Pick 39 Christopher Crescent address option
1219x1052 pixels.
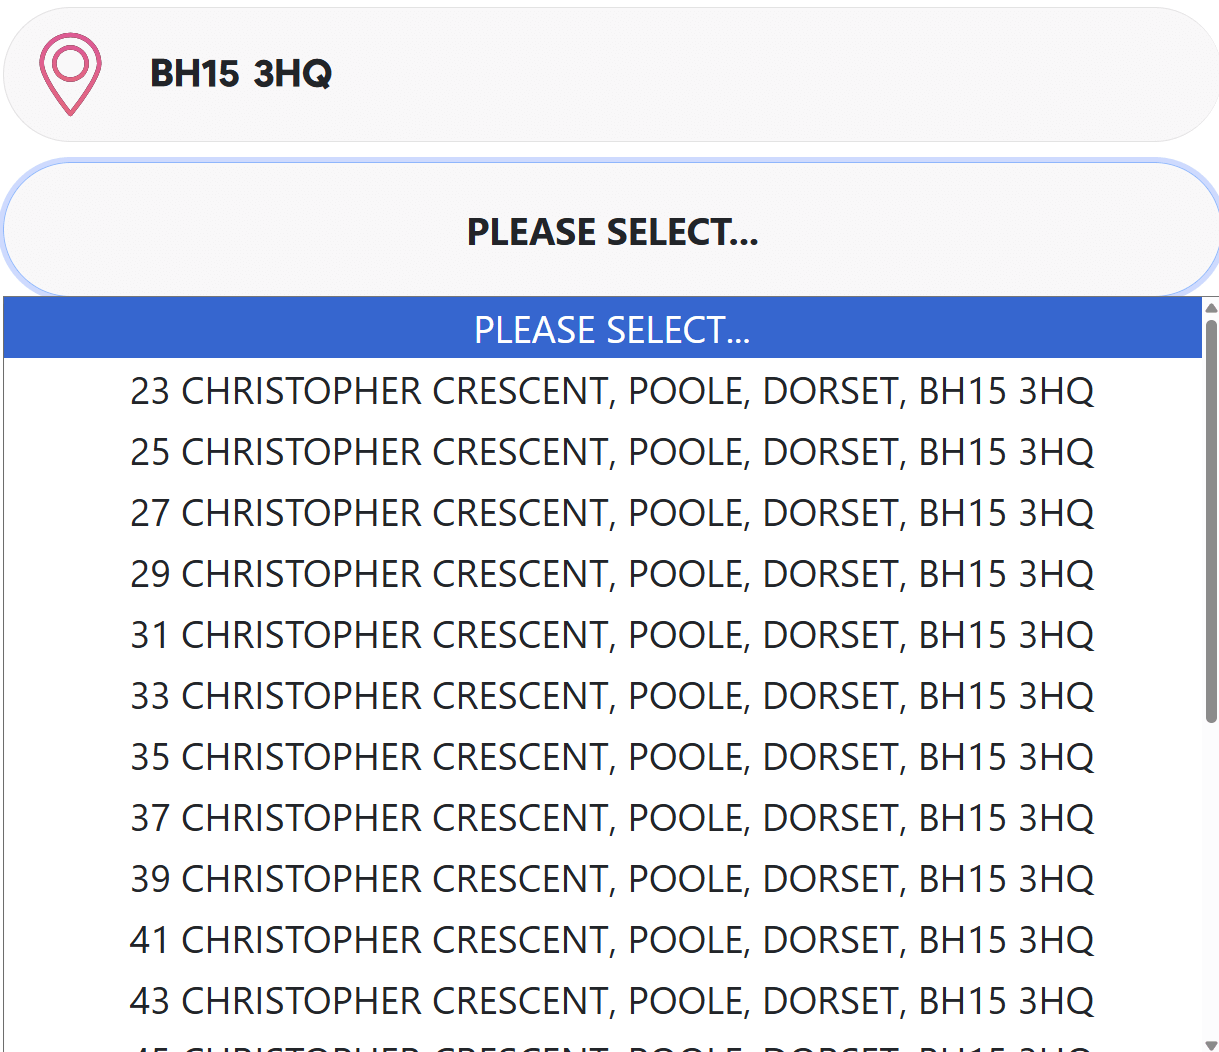[610, 878]
